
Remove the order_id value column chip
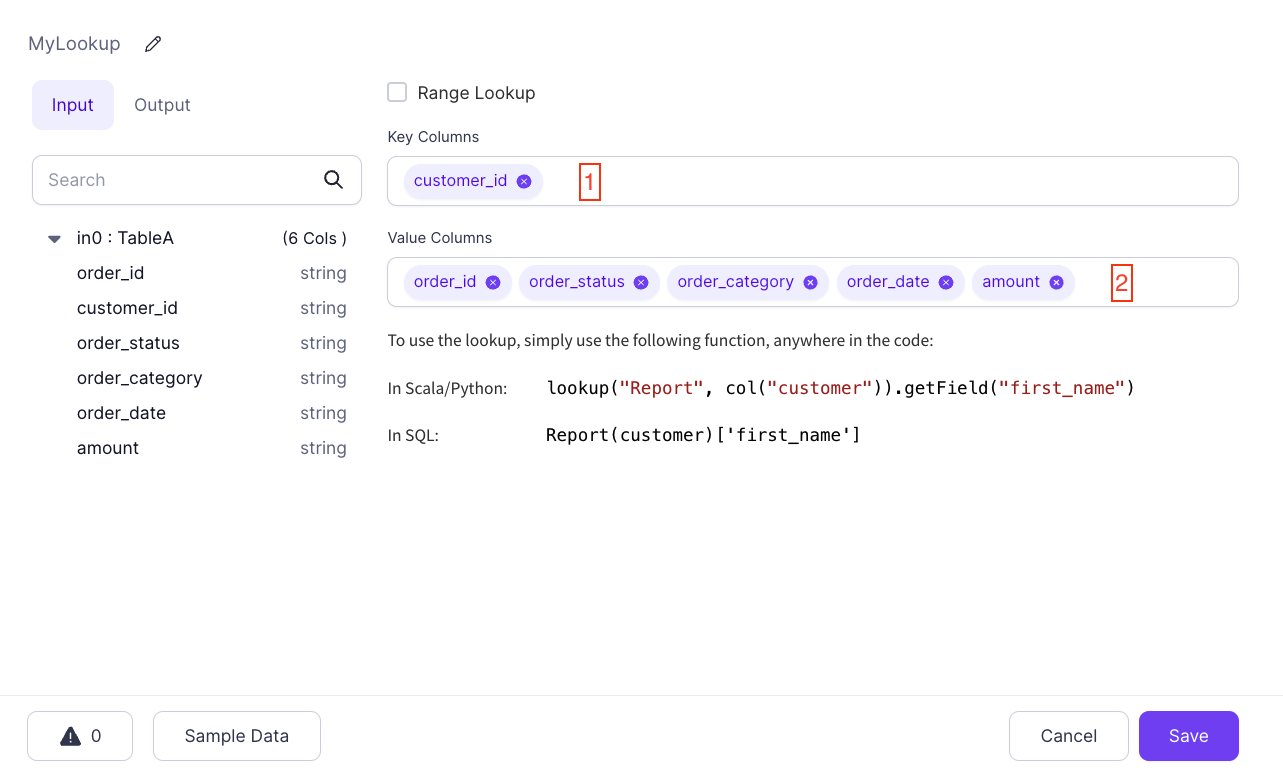click(492, 282)
